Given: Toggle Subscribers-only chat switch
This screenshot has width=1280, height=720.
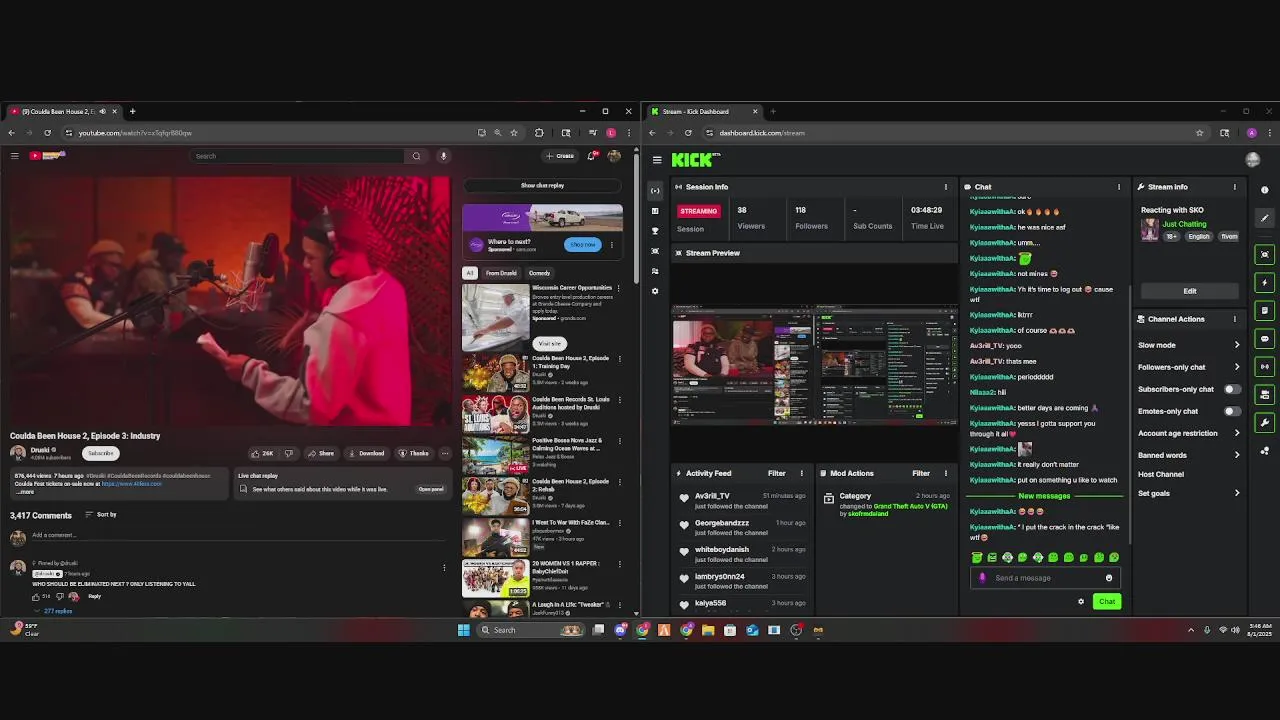Looking at the screenshot, I should tap(1233, 389).
